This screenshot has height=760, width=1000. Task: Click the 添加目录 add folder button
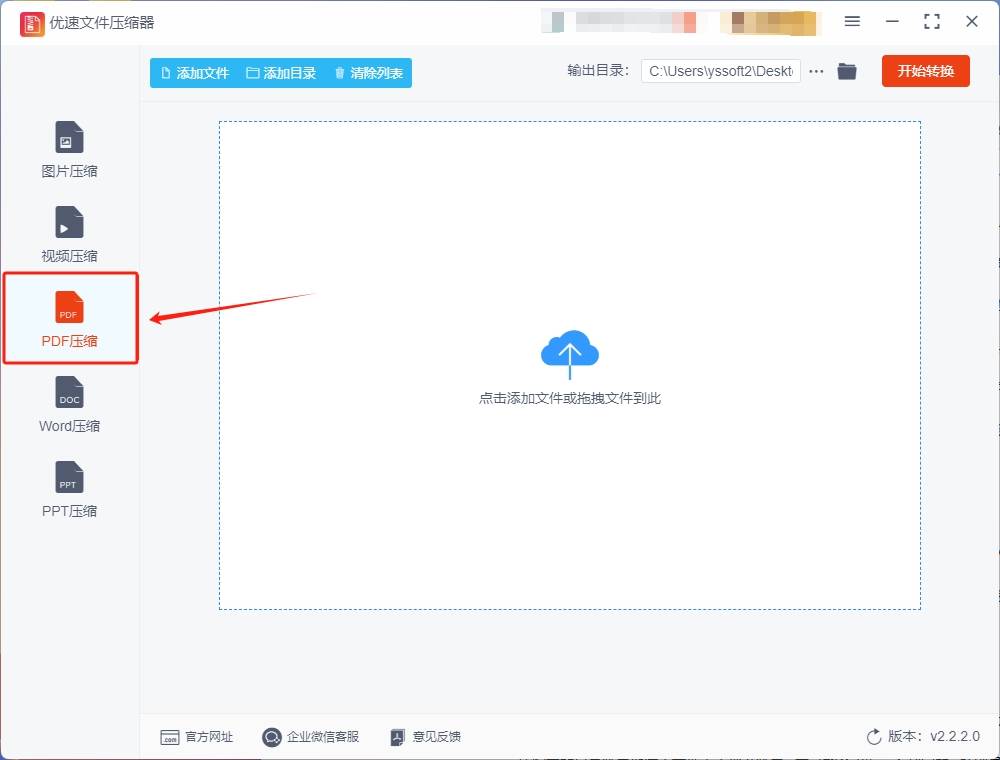coord(281,73)
